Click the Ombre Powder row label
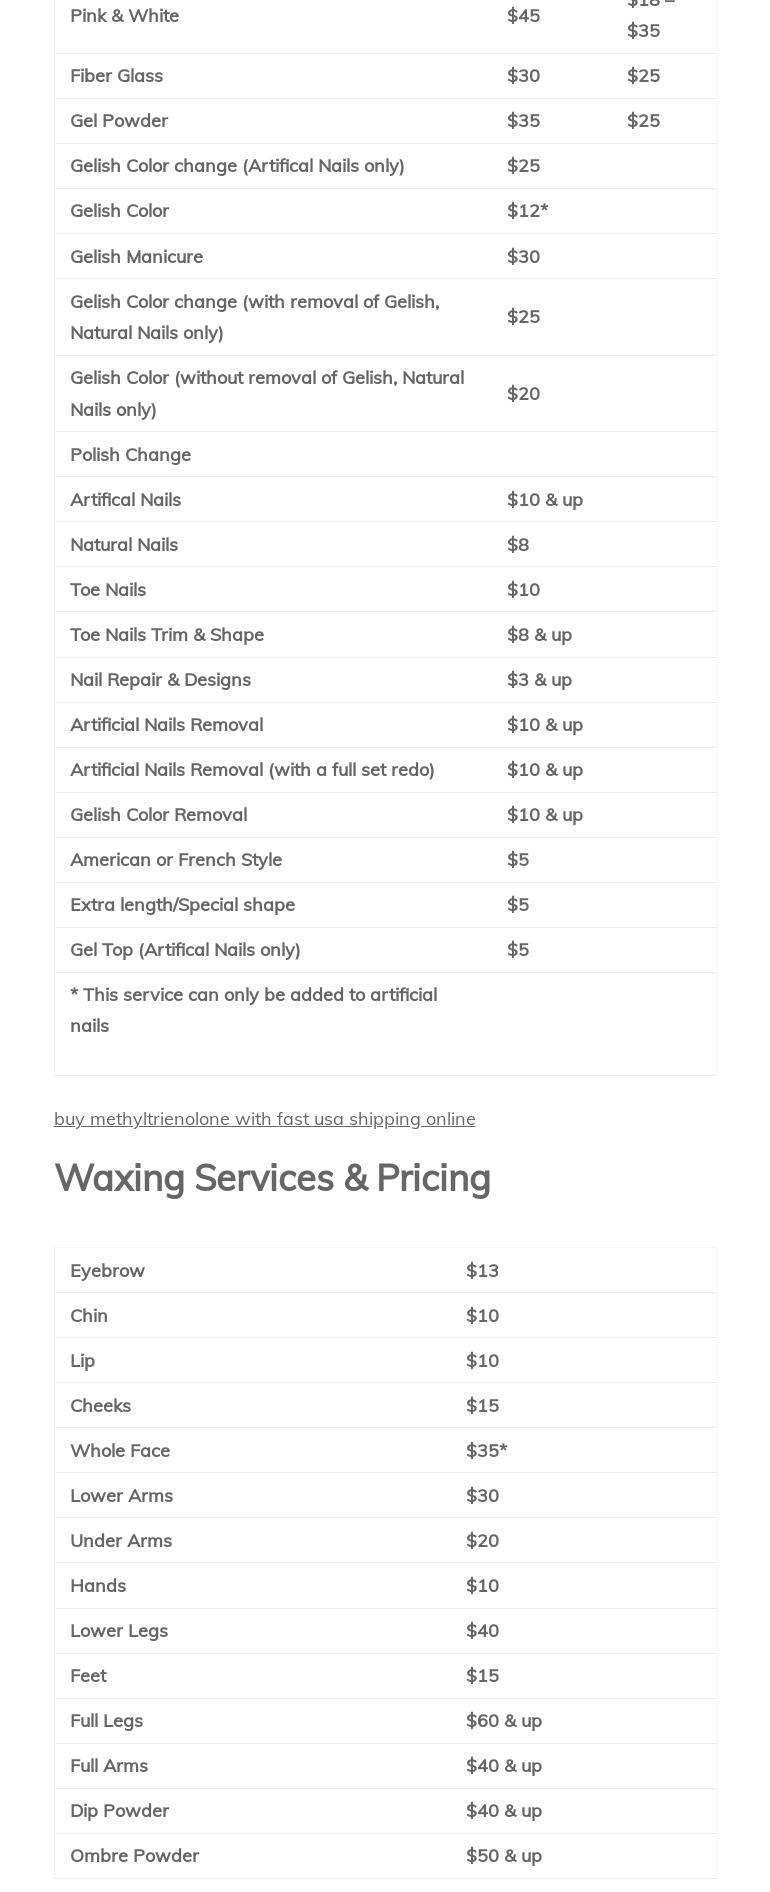The height and width of the screenshot is (1892, 770). click(x=134, y=1856)
